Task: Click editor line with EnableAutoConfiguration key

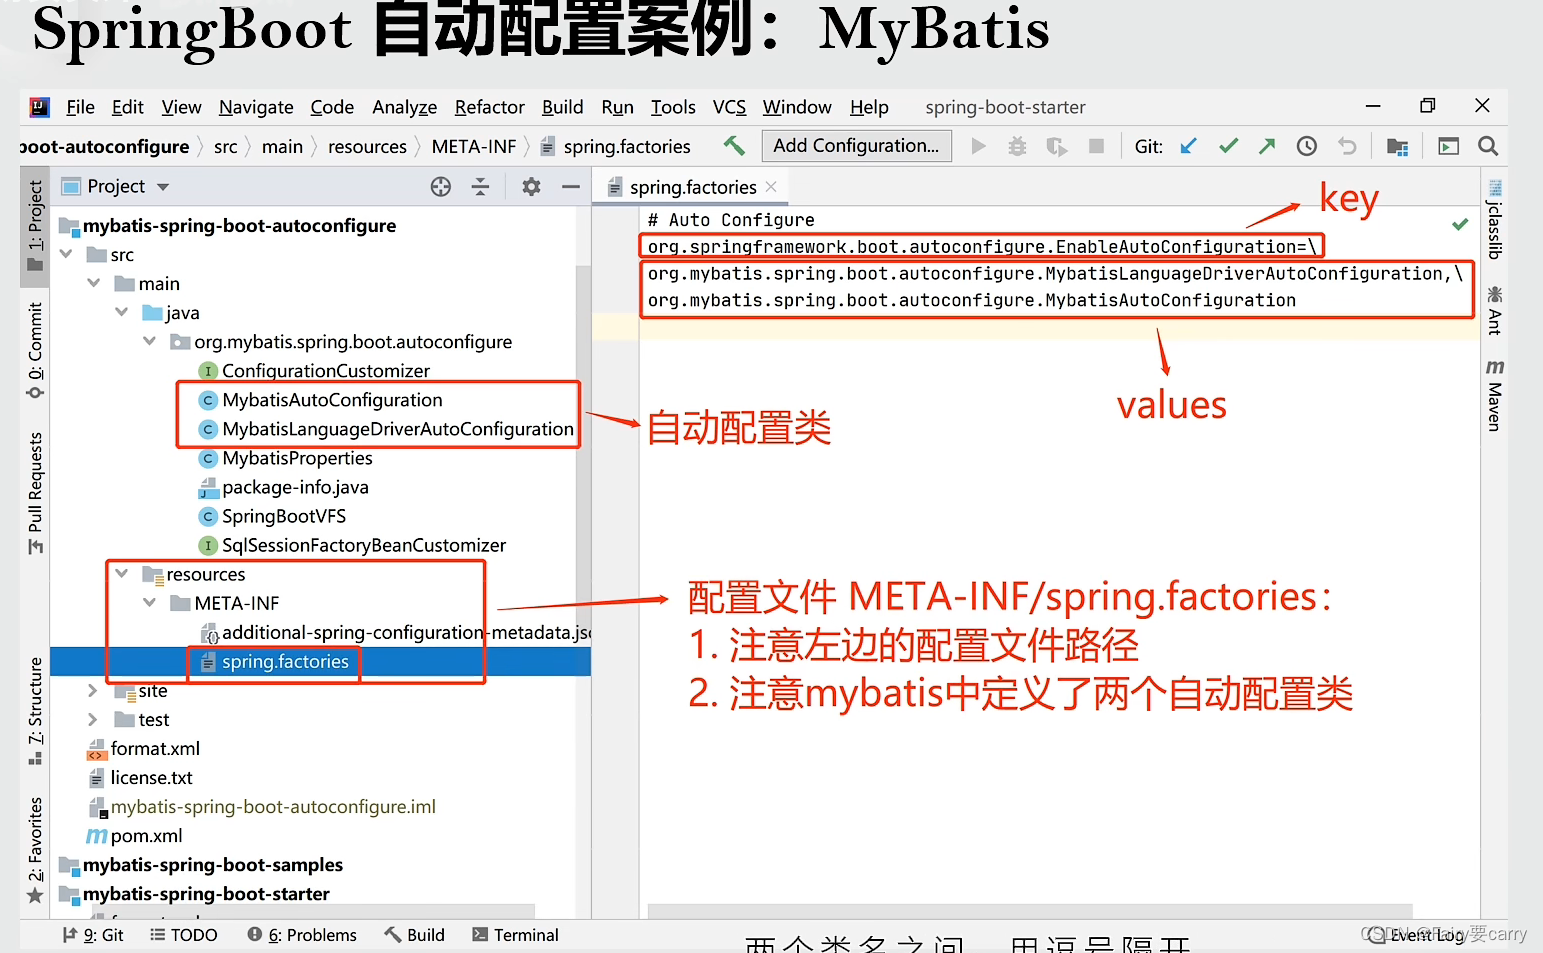Action: coord(981,246)
